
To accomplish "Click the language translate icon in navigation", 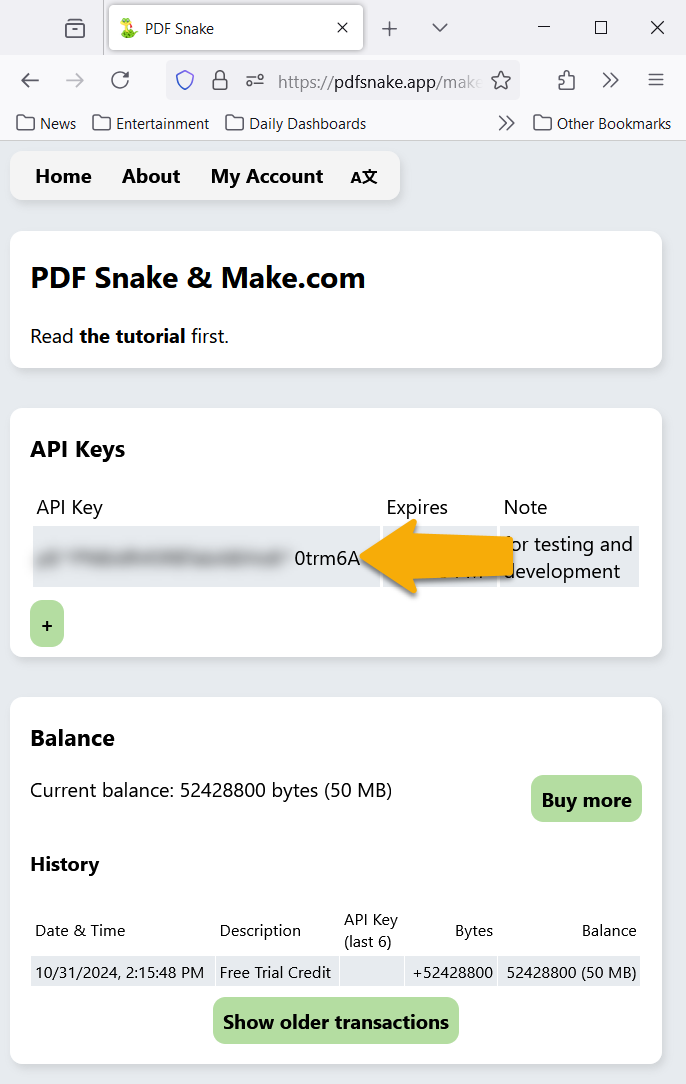I will 364,177.
